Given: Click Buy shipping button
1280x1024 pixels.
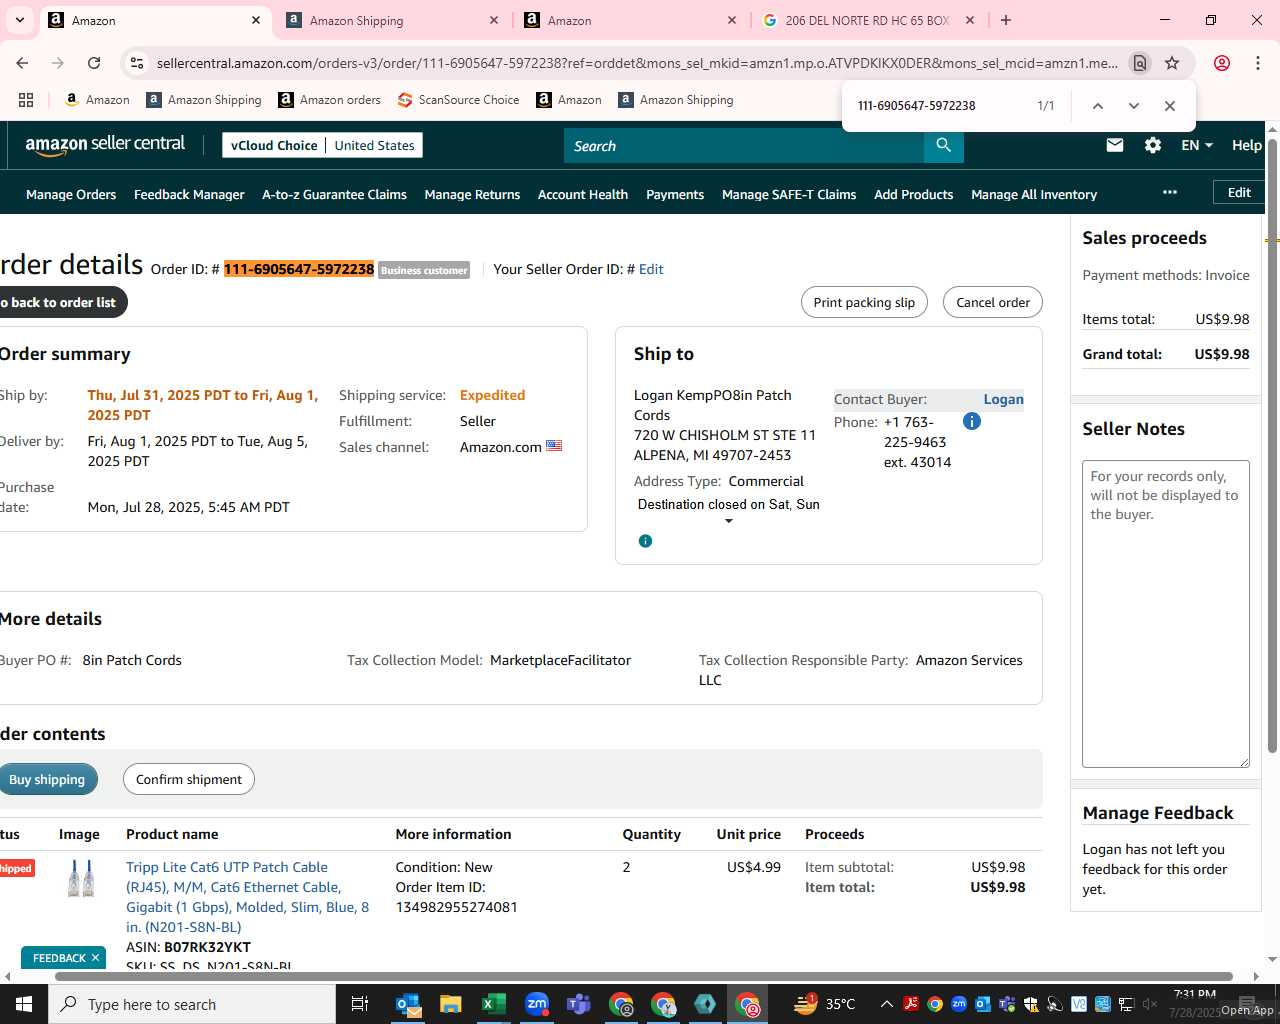Looking at the screenshot, I should pos(47,779).
